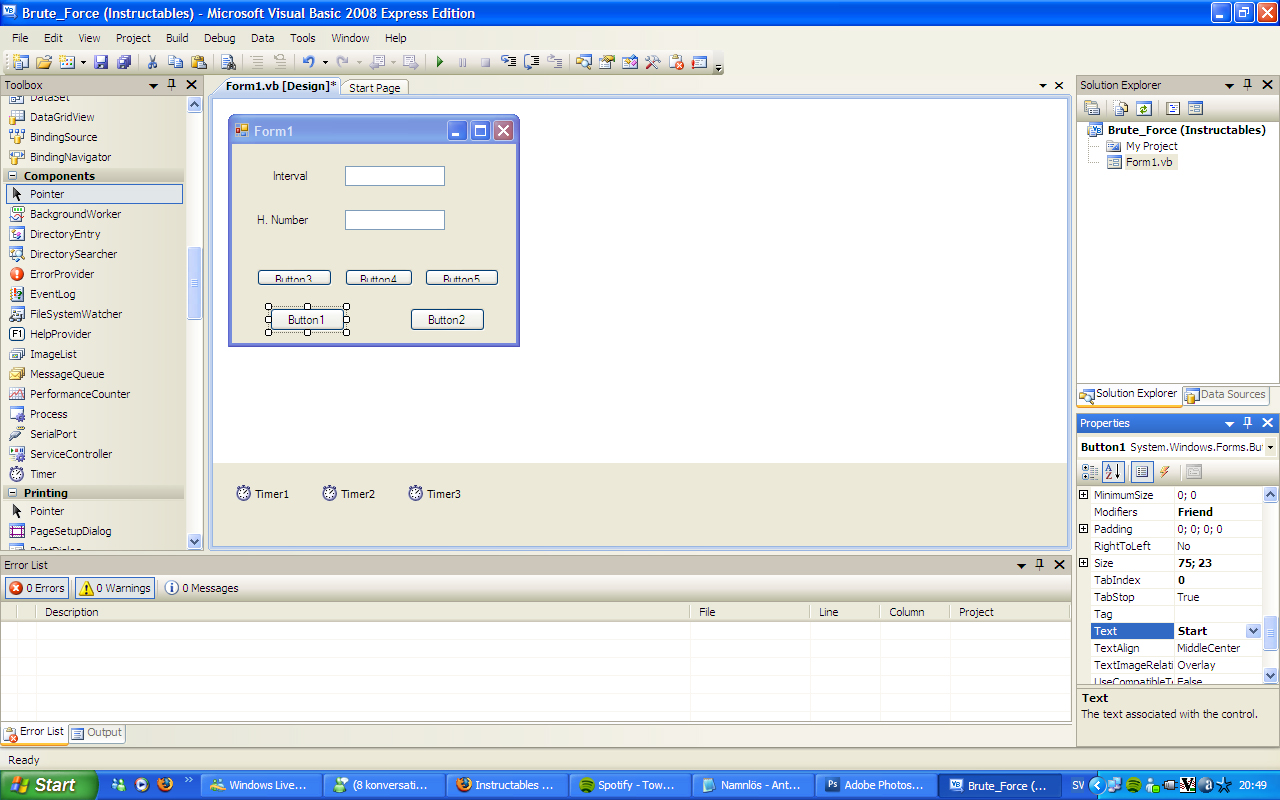Expand the MinimumSize property
The height and width of the screenshot is (800, 1280).
[x=1083, y=495]
